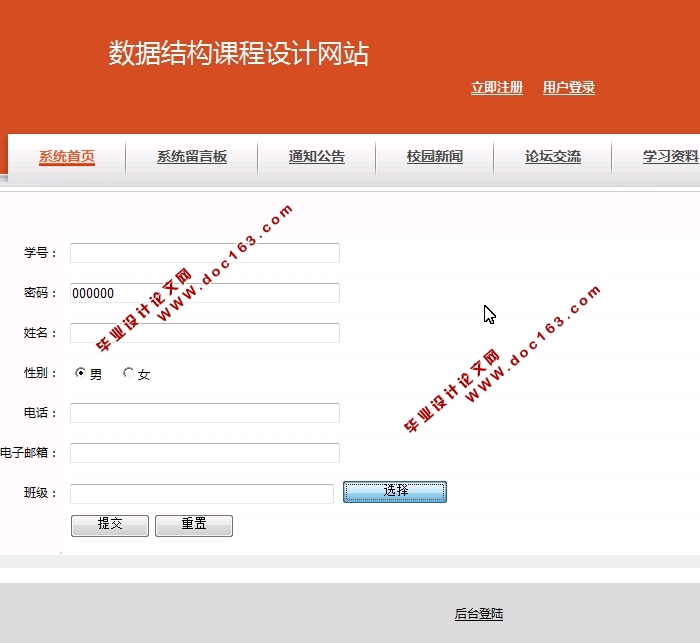This screenshot has height=643, width=700.
Task: Click into the 姓名 text box
Action: [x=205, y=333]
